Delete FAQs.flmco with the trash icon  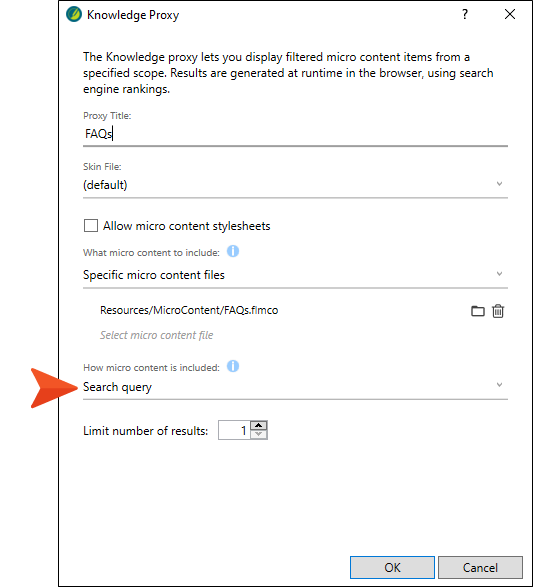498,311
